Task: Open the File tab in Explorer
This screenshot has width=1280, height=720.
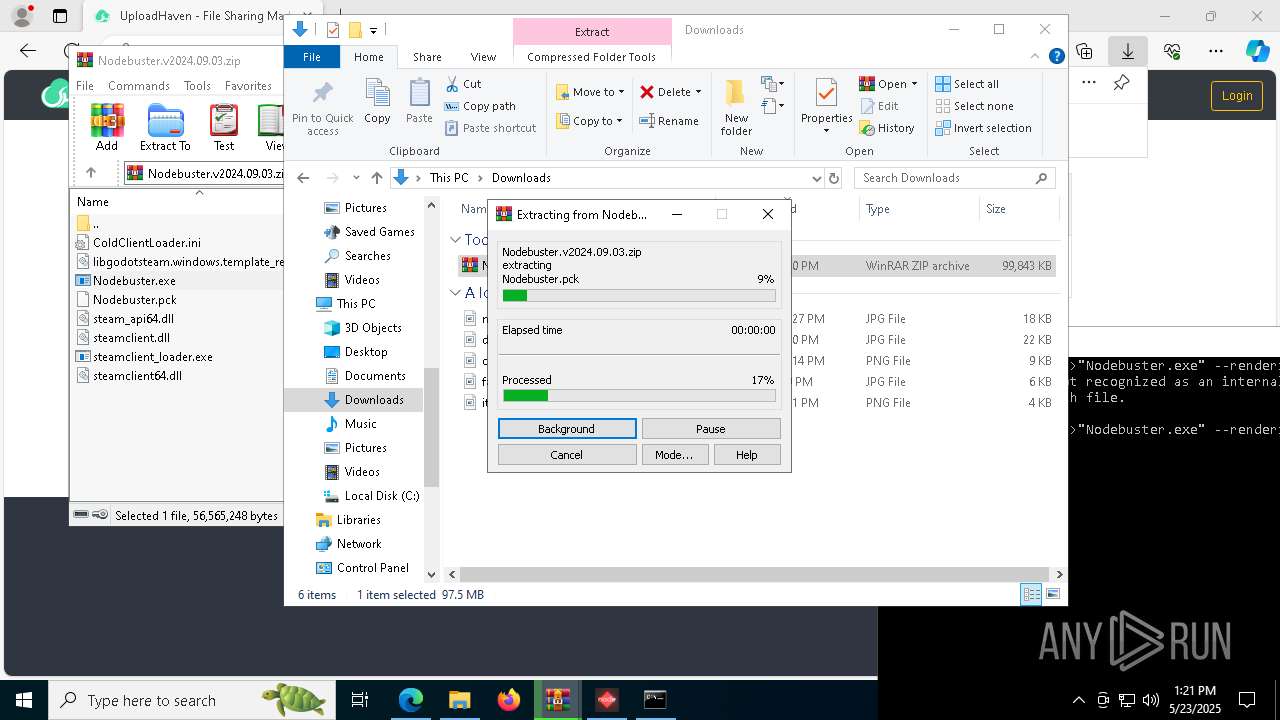Action: (312, 57)
